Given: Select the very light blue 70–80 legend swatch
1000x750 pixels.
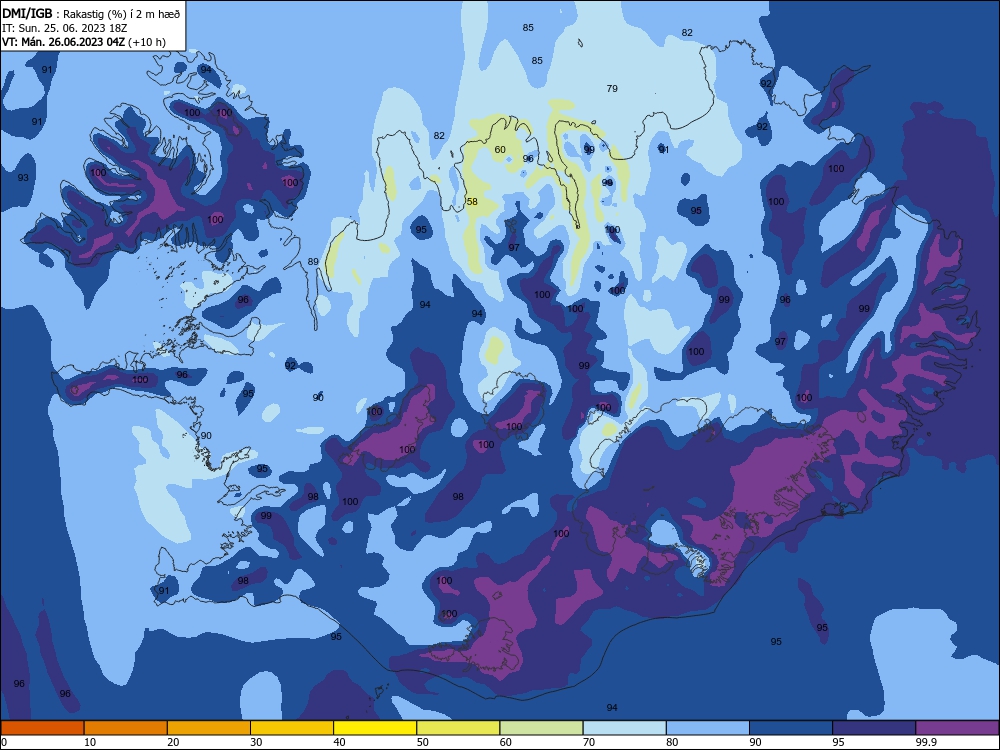Looking at the screenshot, I should 625,728.
